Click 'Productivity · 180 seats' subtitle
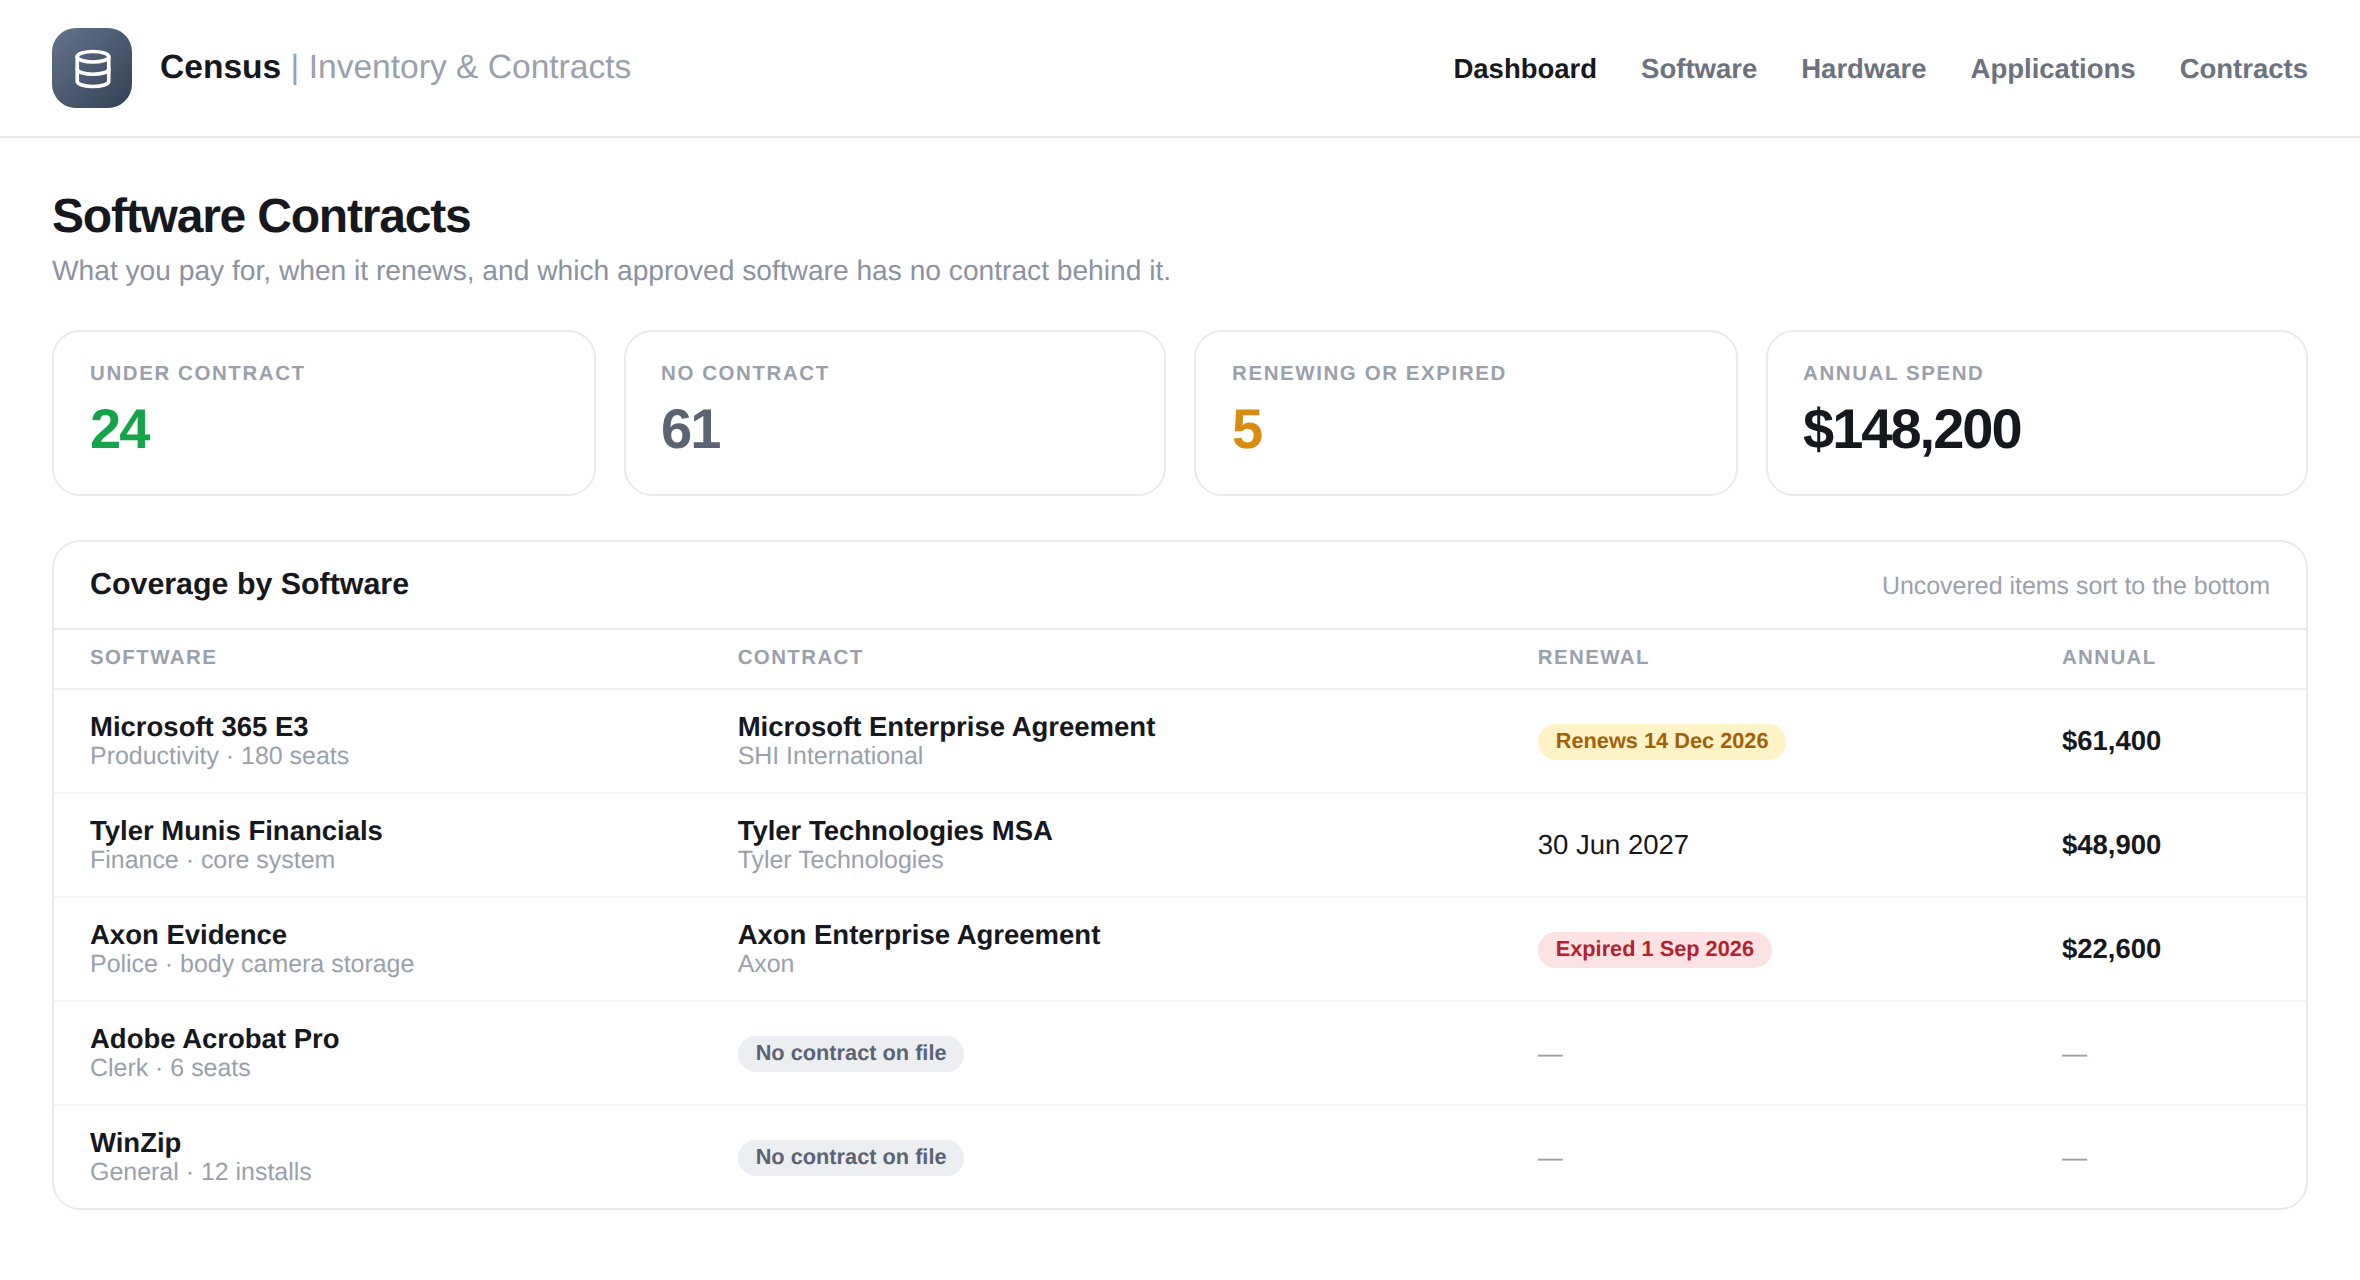This screenshot has width=2360, height=1280. (219, 756)
